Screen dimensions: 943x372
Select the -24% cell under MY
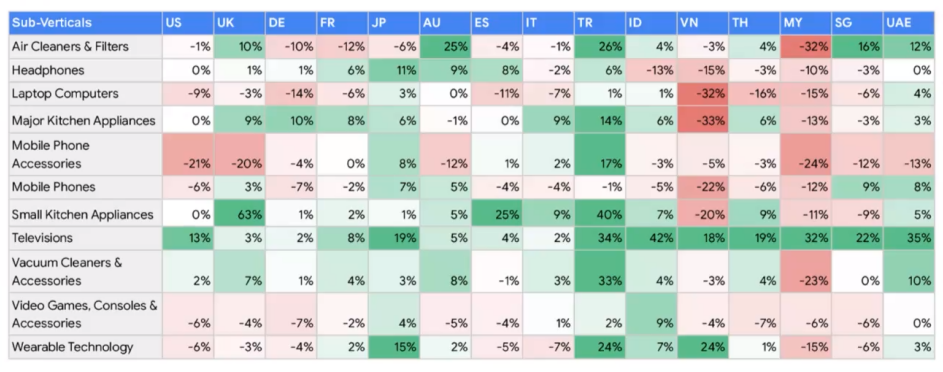point(806,154)
